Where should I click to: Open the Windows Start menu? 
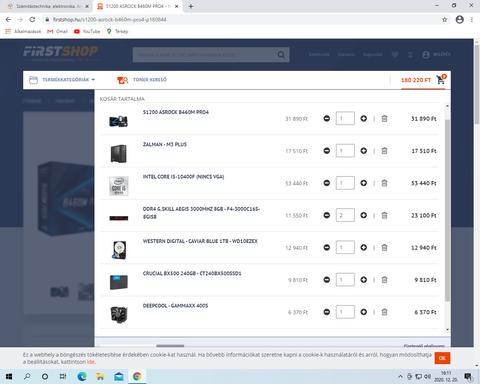(9, 377)
